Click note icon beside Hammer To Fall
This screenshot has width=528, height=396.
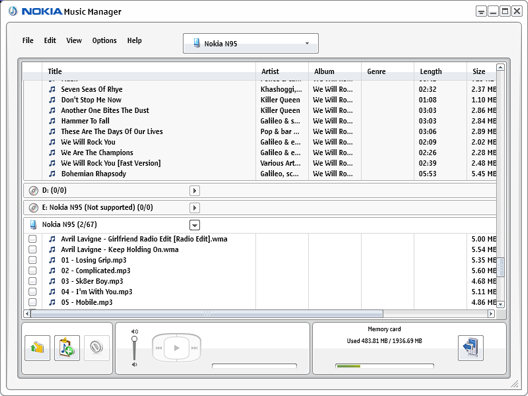coord(52,121)
